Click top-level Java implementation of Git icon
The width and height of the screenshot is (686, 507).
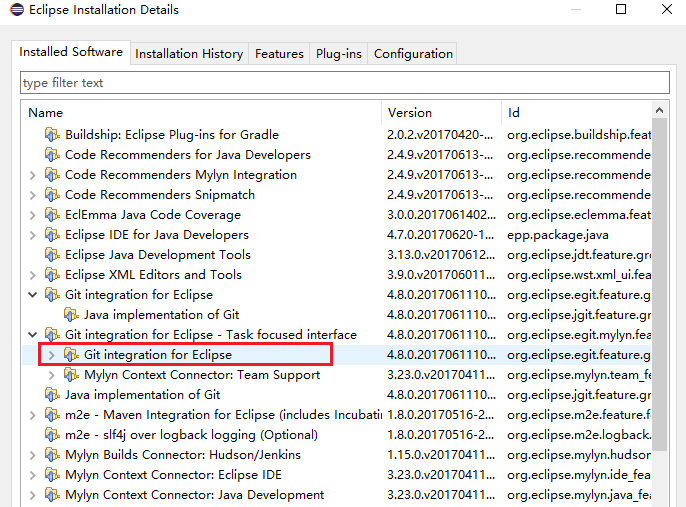(52, 395)
